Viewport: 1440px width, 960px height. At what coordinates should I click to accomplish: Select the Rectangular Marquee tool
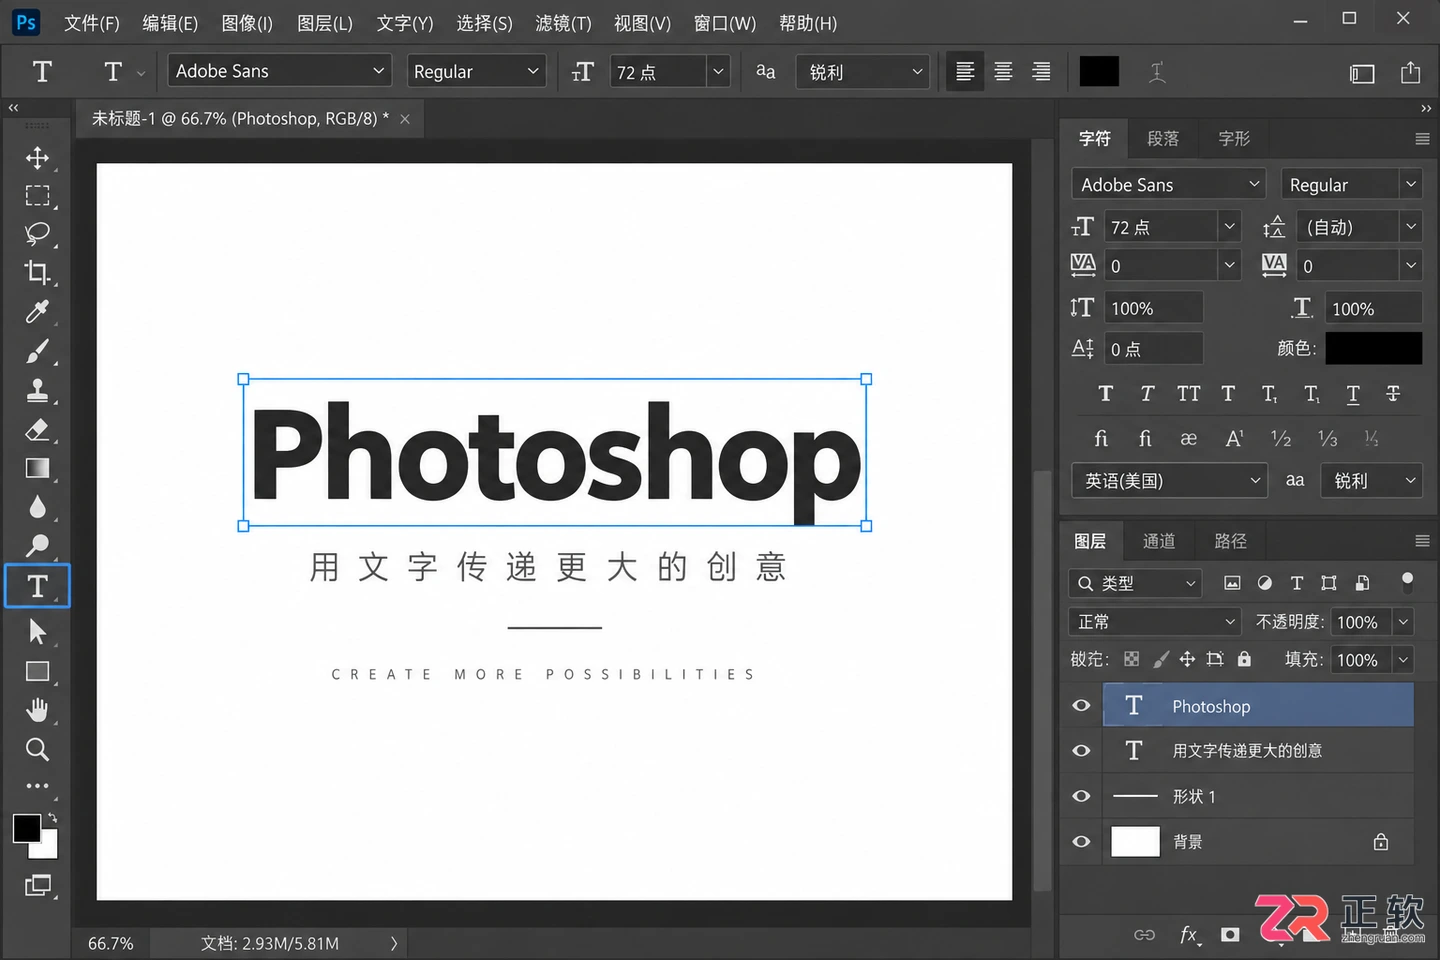pyautogui.click(x=37, y=196)
